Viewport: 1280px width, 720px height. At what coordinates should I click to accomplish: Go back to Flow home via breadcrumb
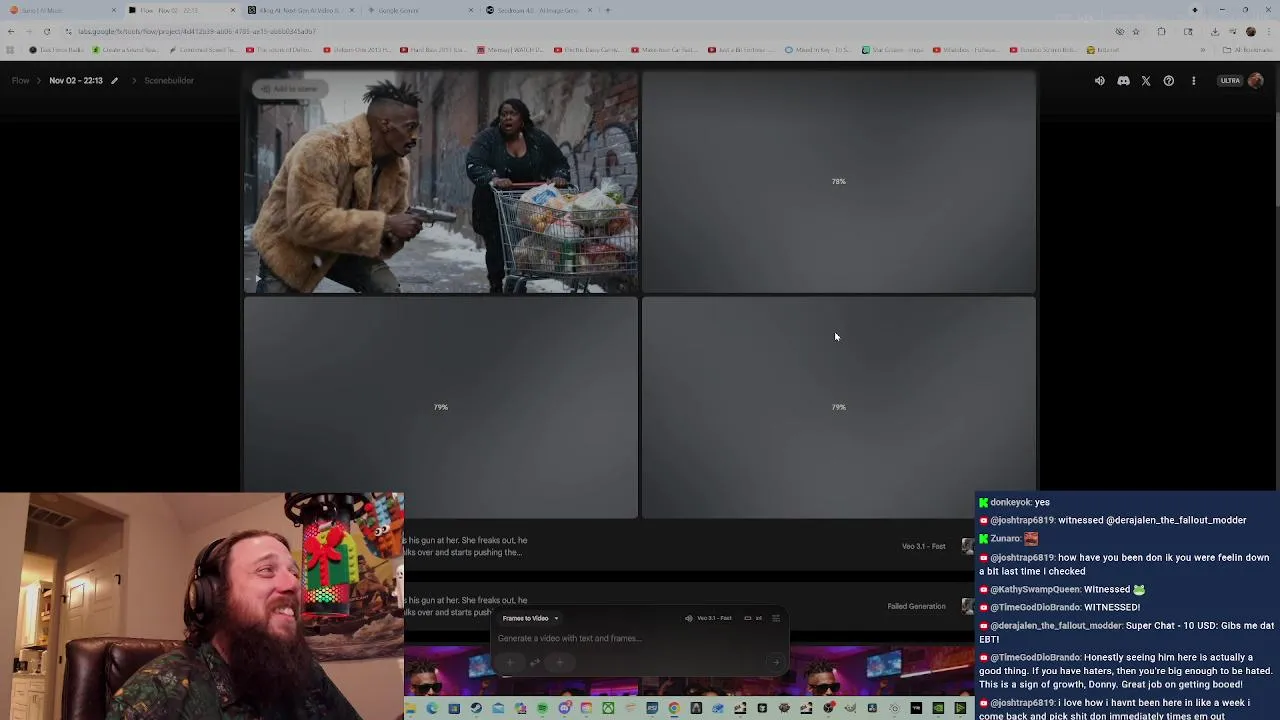[x=20, y=80]
